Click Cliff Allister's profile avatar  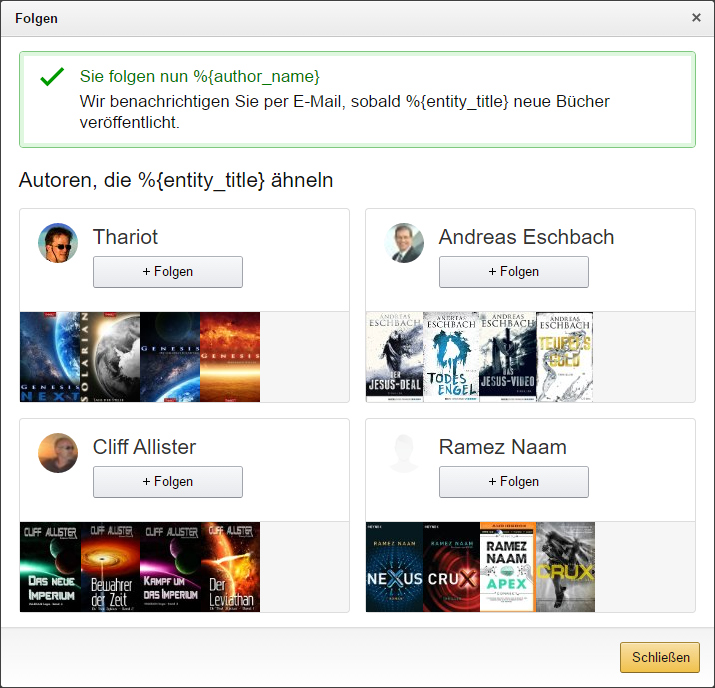click(x=58, y=453)
